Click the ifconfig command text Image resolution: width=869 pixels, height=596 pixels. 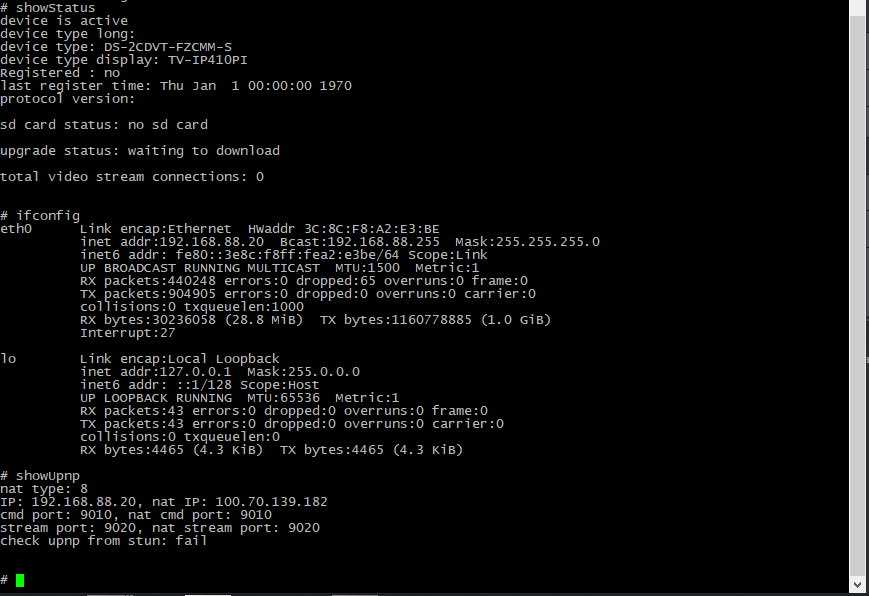tap(48, 216)
